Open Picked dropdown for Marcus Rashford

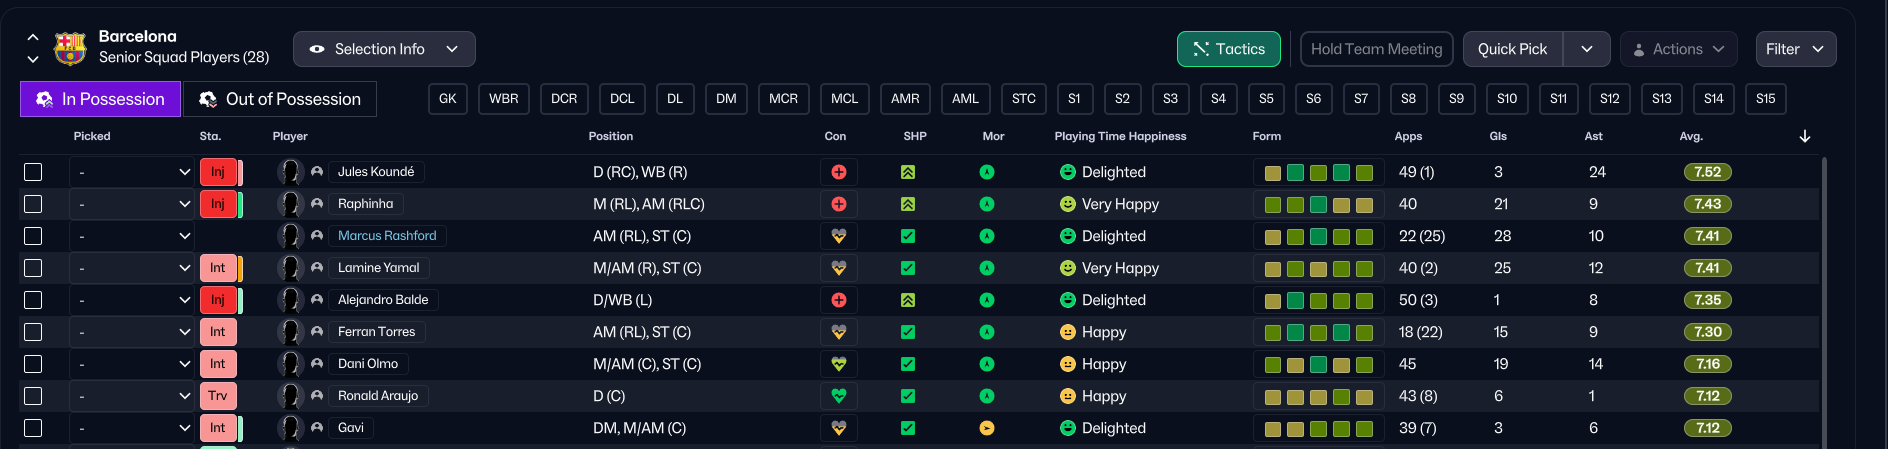pyautogui.click(x=131, y=236)
